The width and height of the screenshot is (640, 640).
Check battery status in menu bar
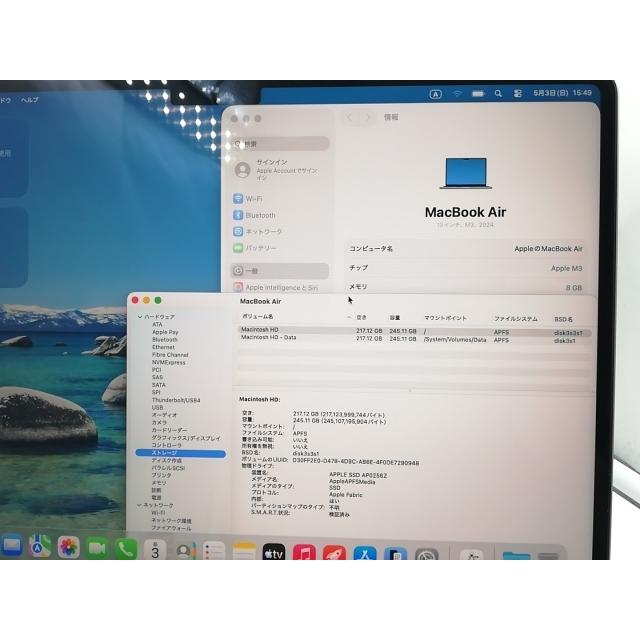click(x=478, y=94)
